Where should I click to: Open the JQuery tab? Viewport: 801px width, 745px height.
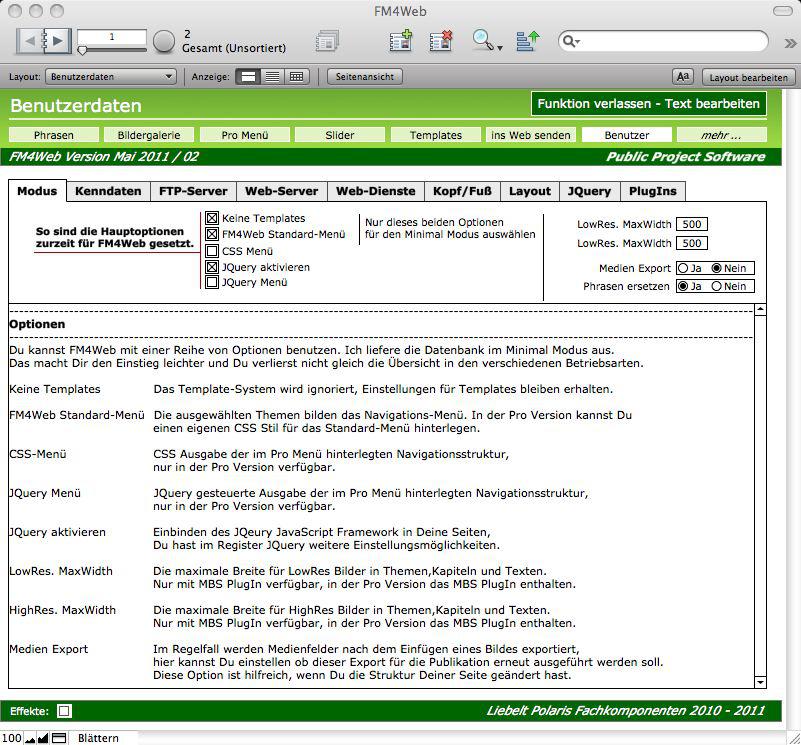(x=589, y=191)
